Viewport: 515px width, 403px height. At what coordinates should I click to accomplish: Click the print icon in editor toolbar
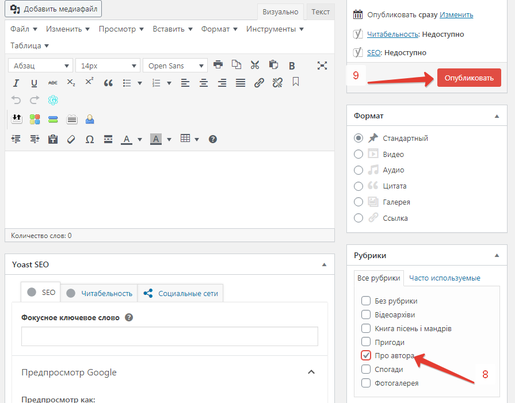[x=218, y=64]
